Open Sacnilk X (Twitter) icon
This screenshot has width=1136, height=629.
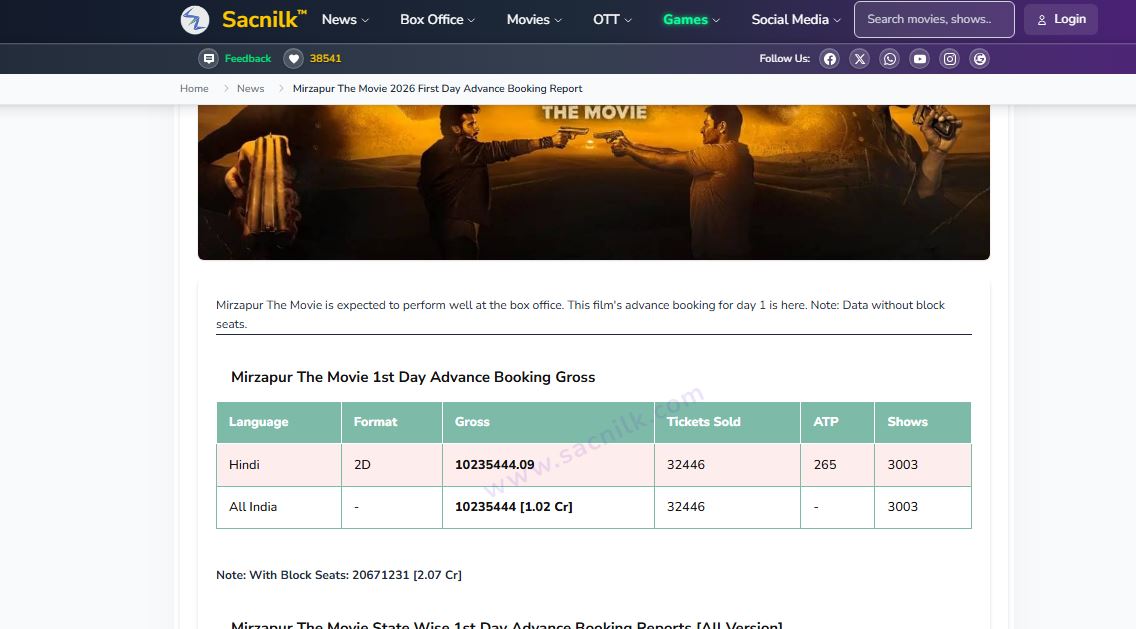click(x=859, y=59)
